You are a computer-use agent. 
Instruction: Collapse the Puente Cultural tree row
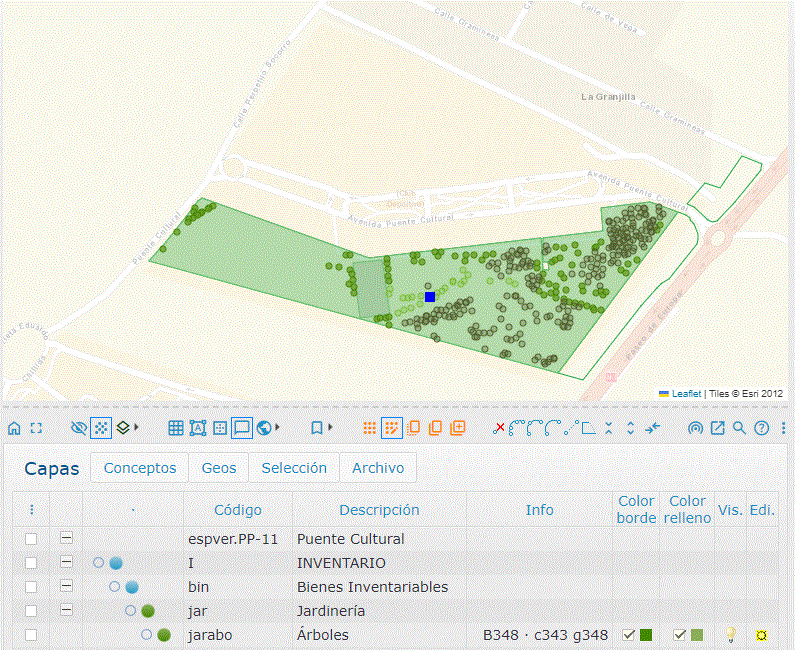(66, 539)
